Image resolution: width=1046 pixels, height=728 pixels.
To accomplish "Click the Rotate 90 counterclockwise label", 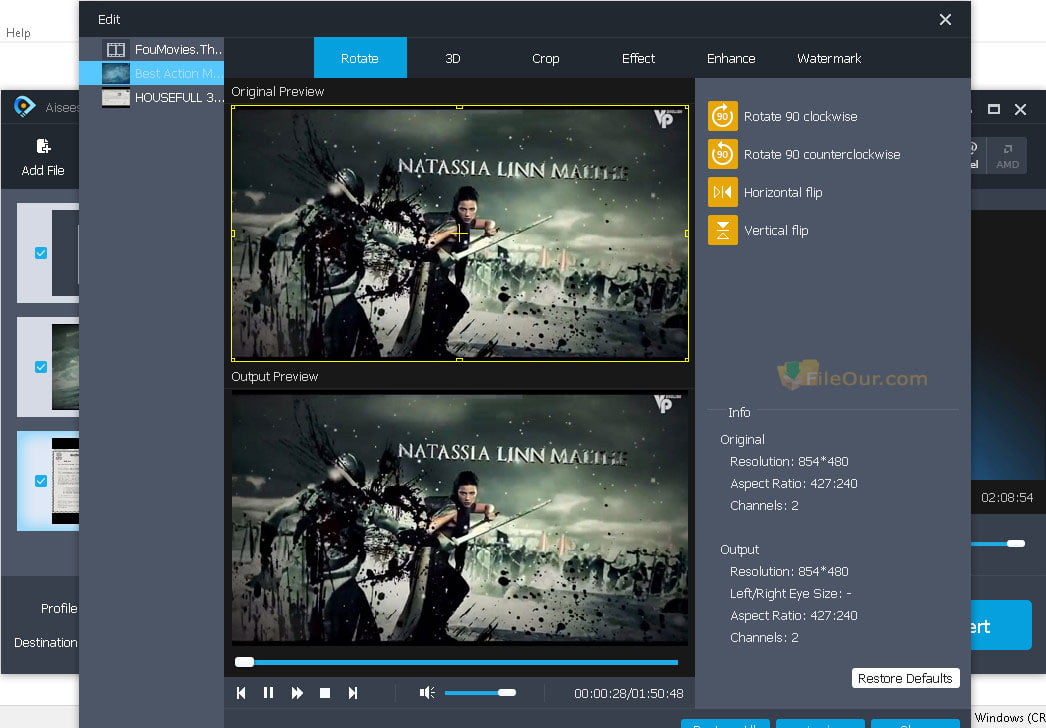I will click(x=822, y=154).
